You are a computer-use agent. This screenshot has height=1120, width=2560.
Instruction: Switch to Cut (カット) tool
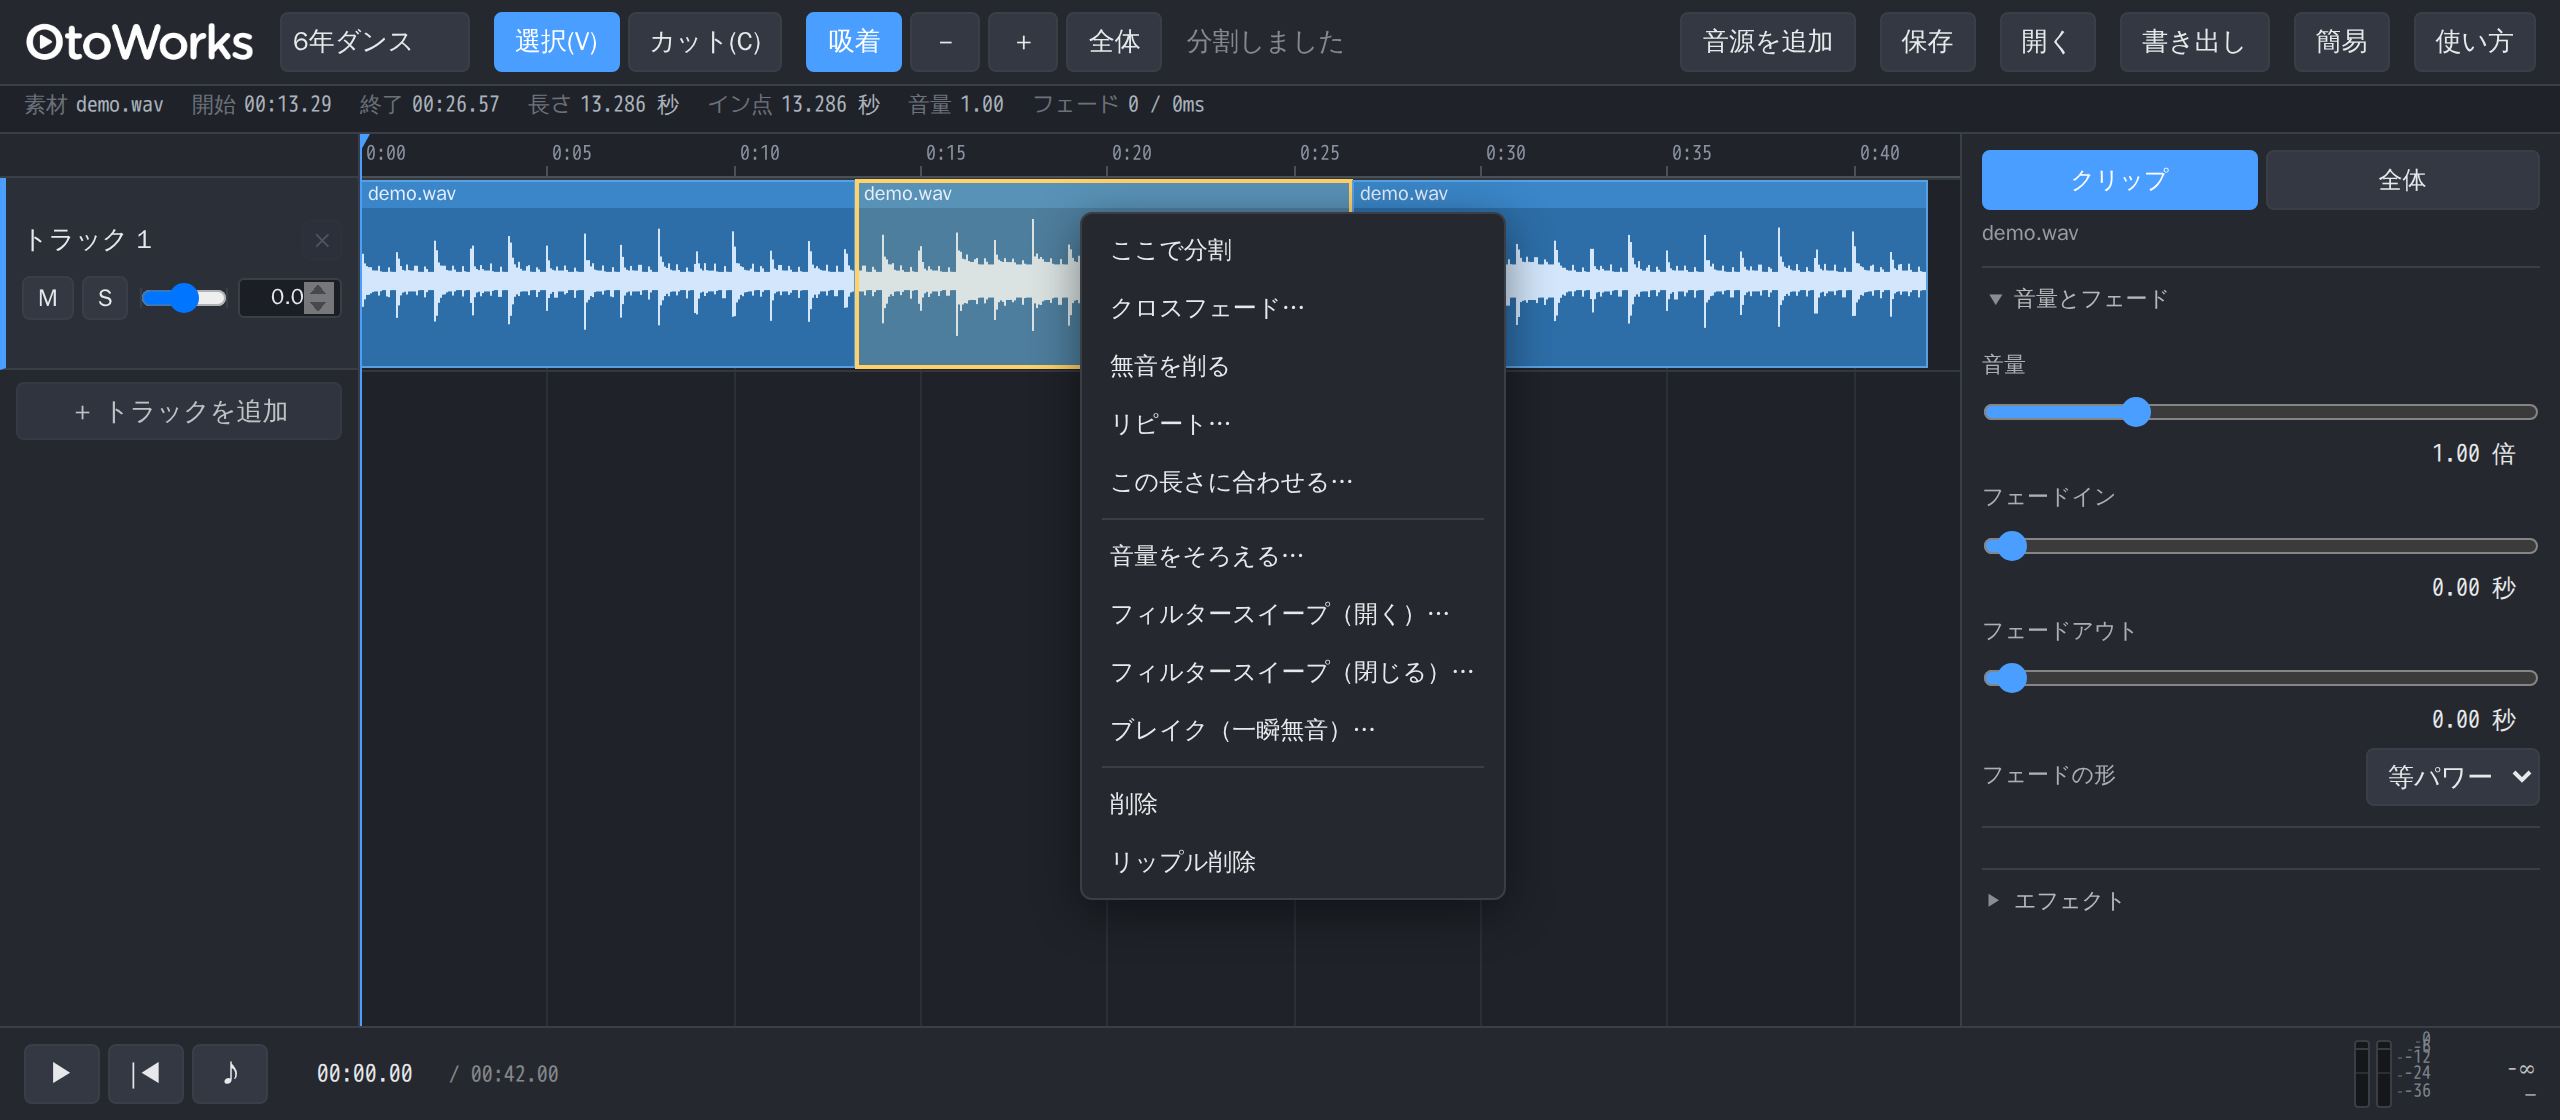[x=704, y=42]
